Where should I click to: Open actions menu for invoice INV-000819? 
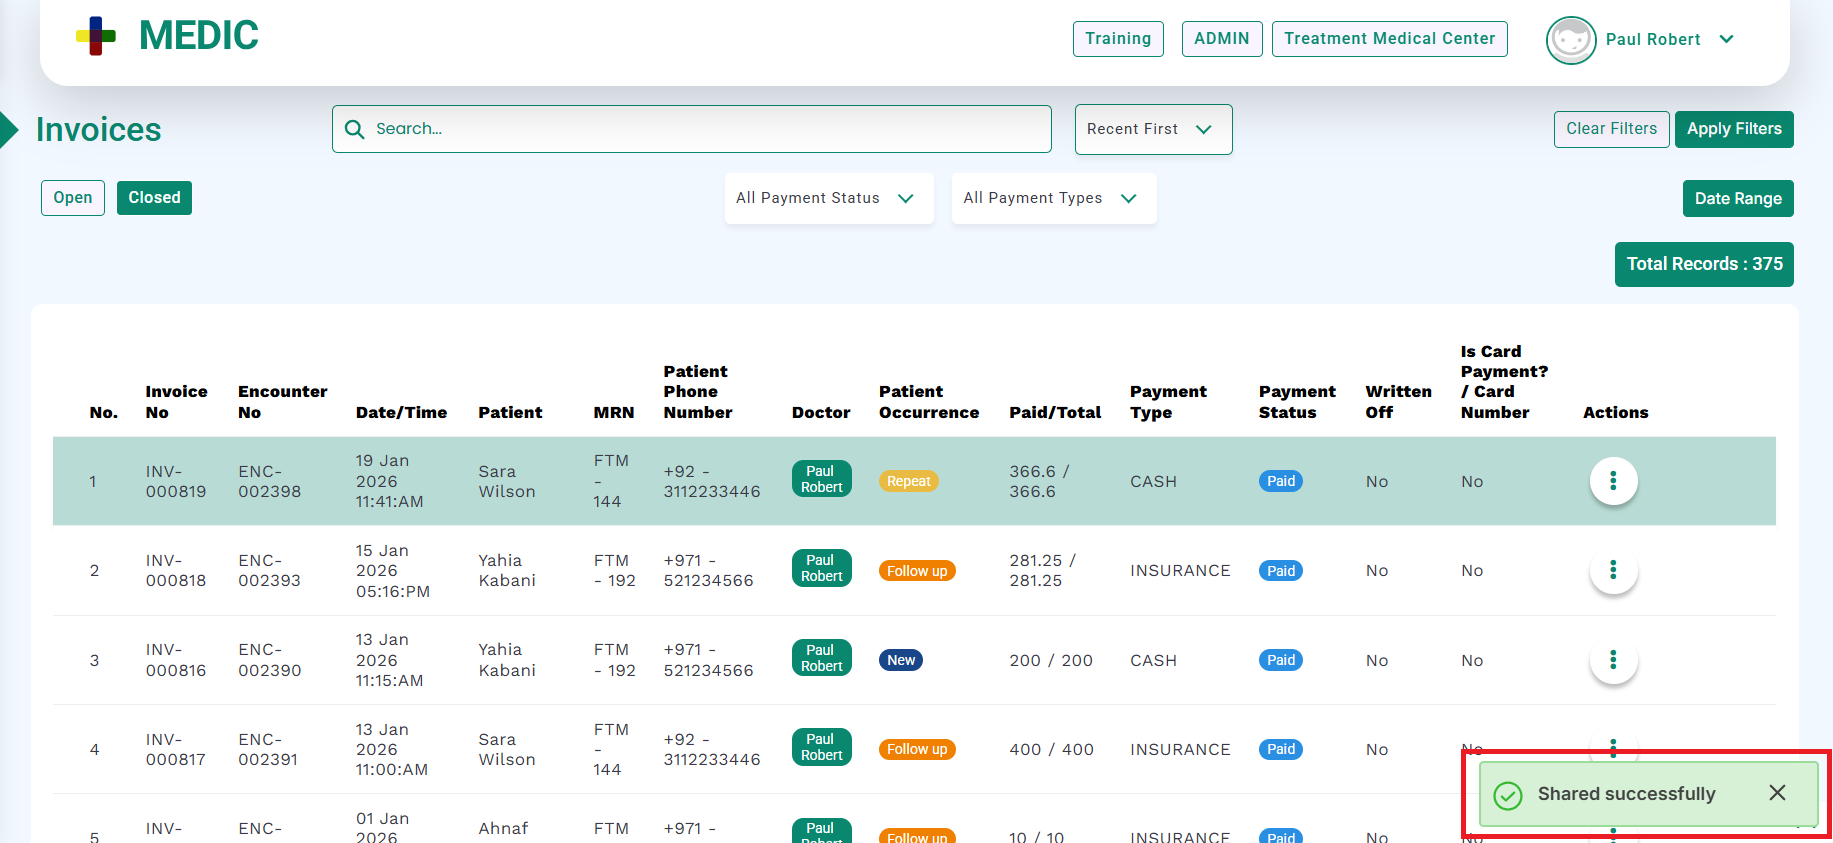[1612, 481]
